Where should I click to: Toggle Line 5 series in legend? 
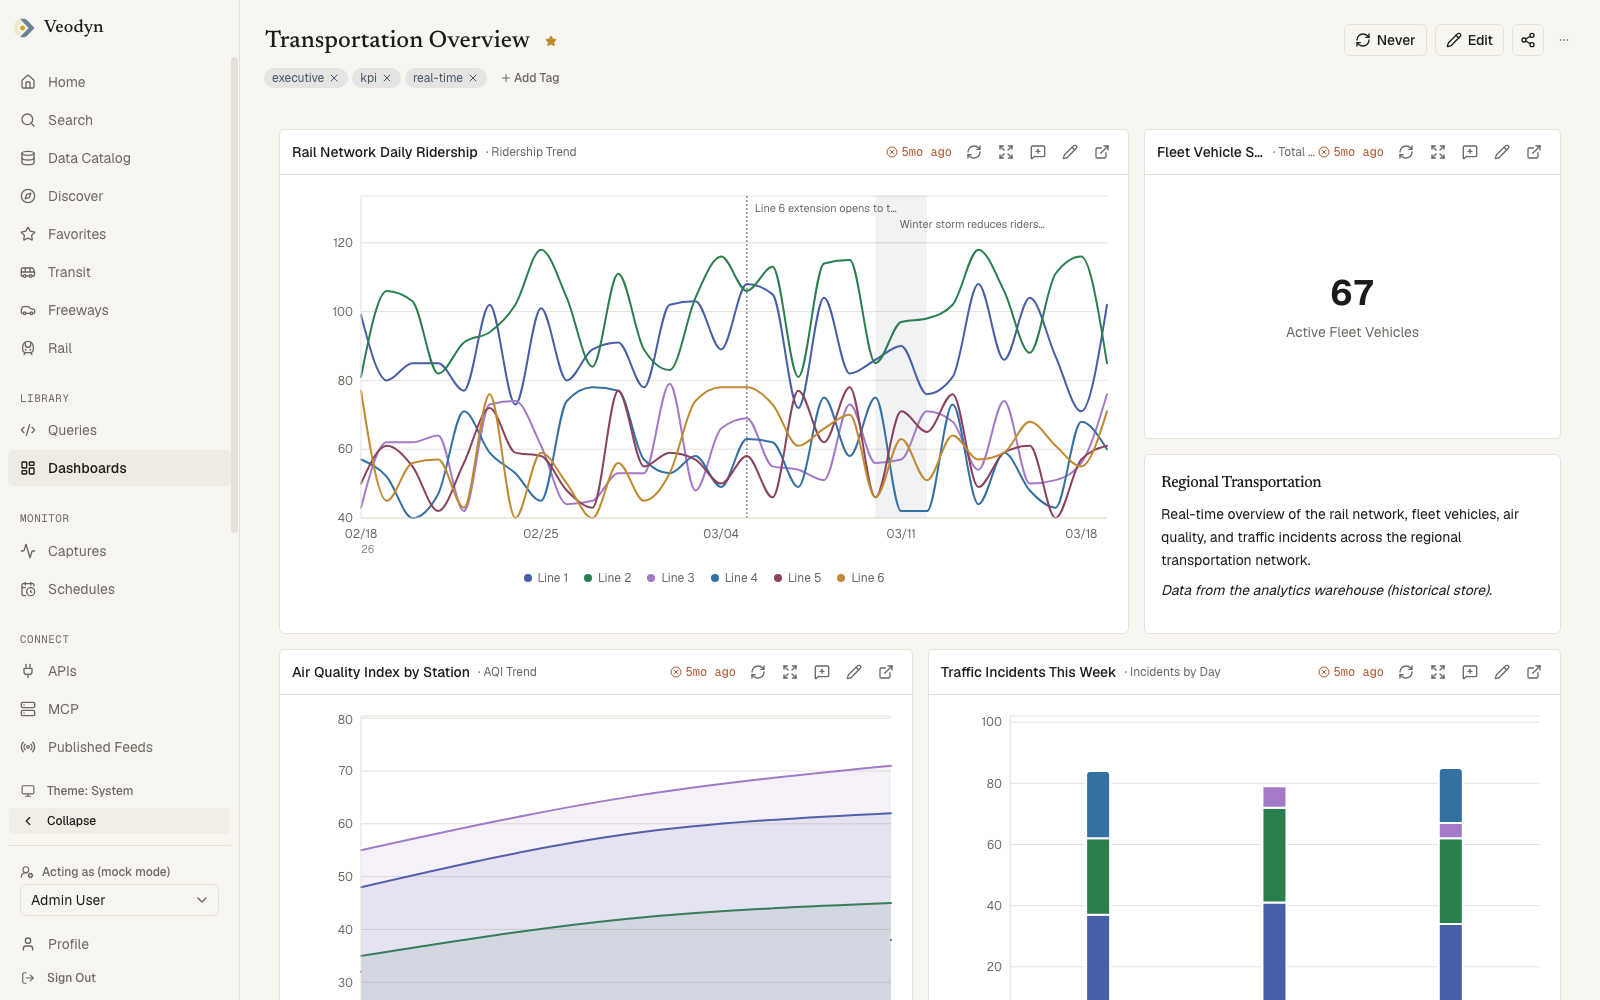(797, 578)
